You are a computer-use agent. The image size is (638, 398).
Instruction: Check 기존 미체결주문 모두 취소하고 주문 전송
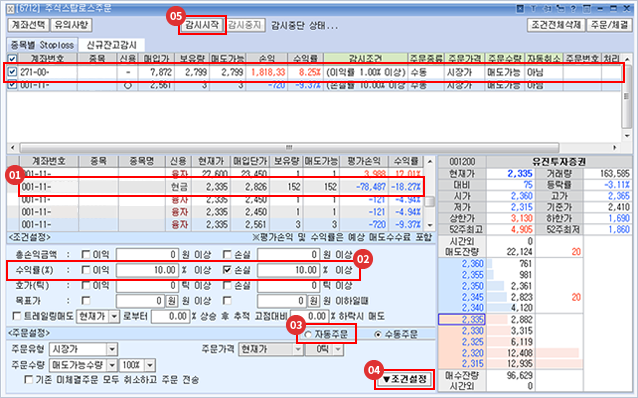click(28, 380)
